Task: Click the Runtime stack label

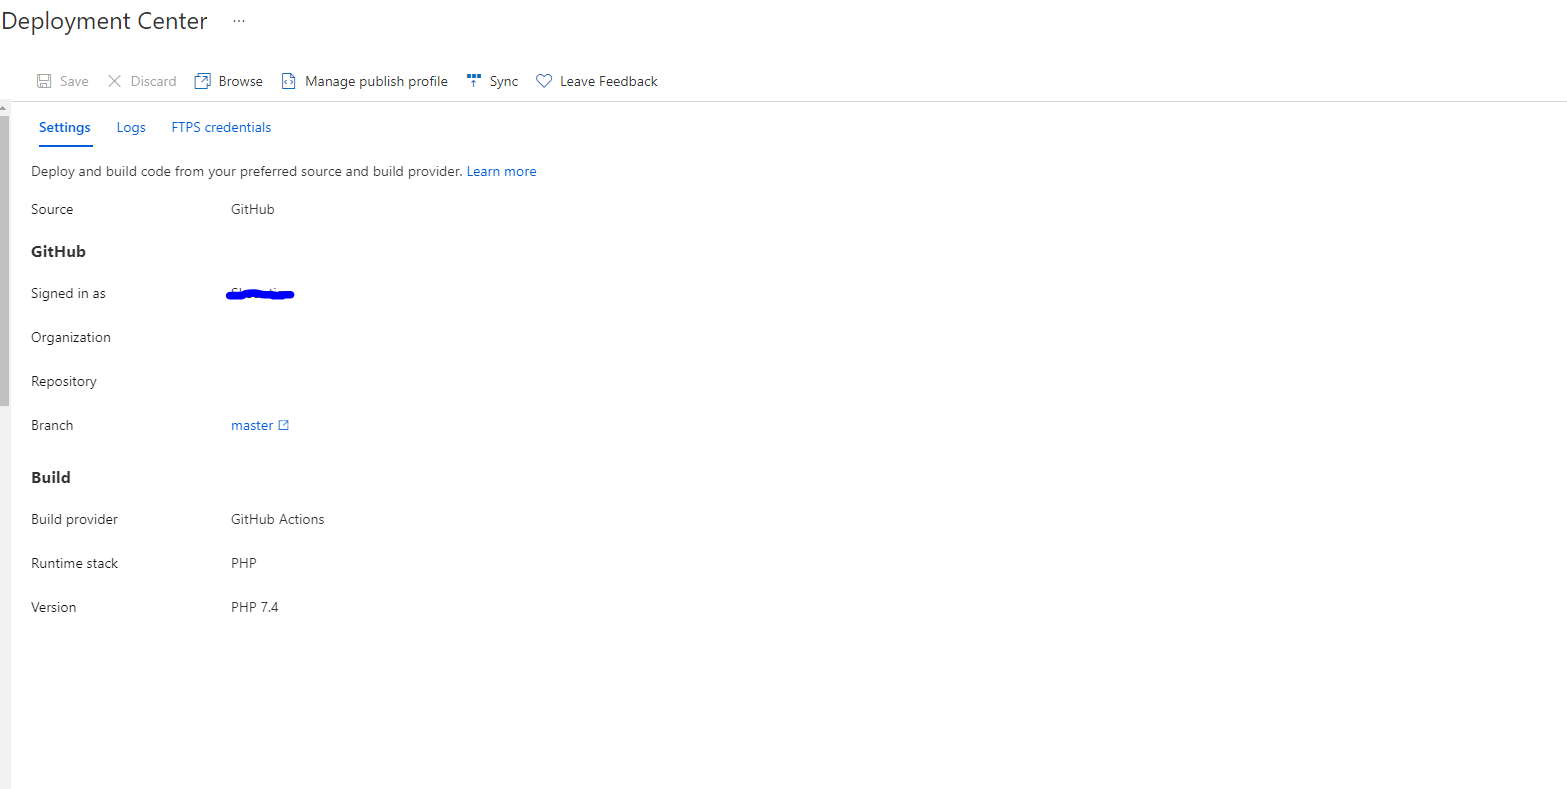Action: 74,563
